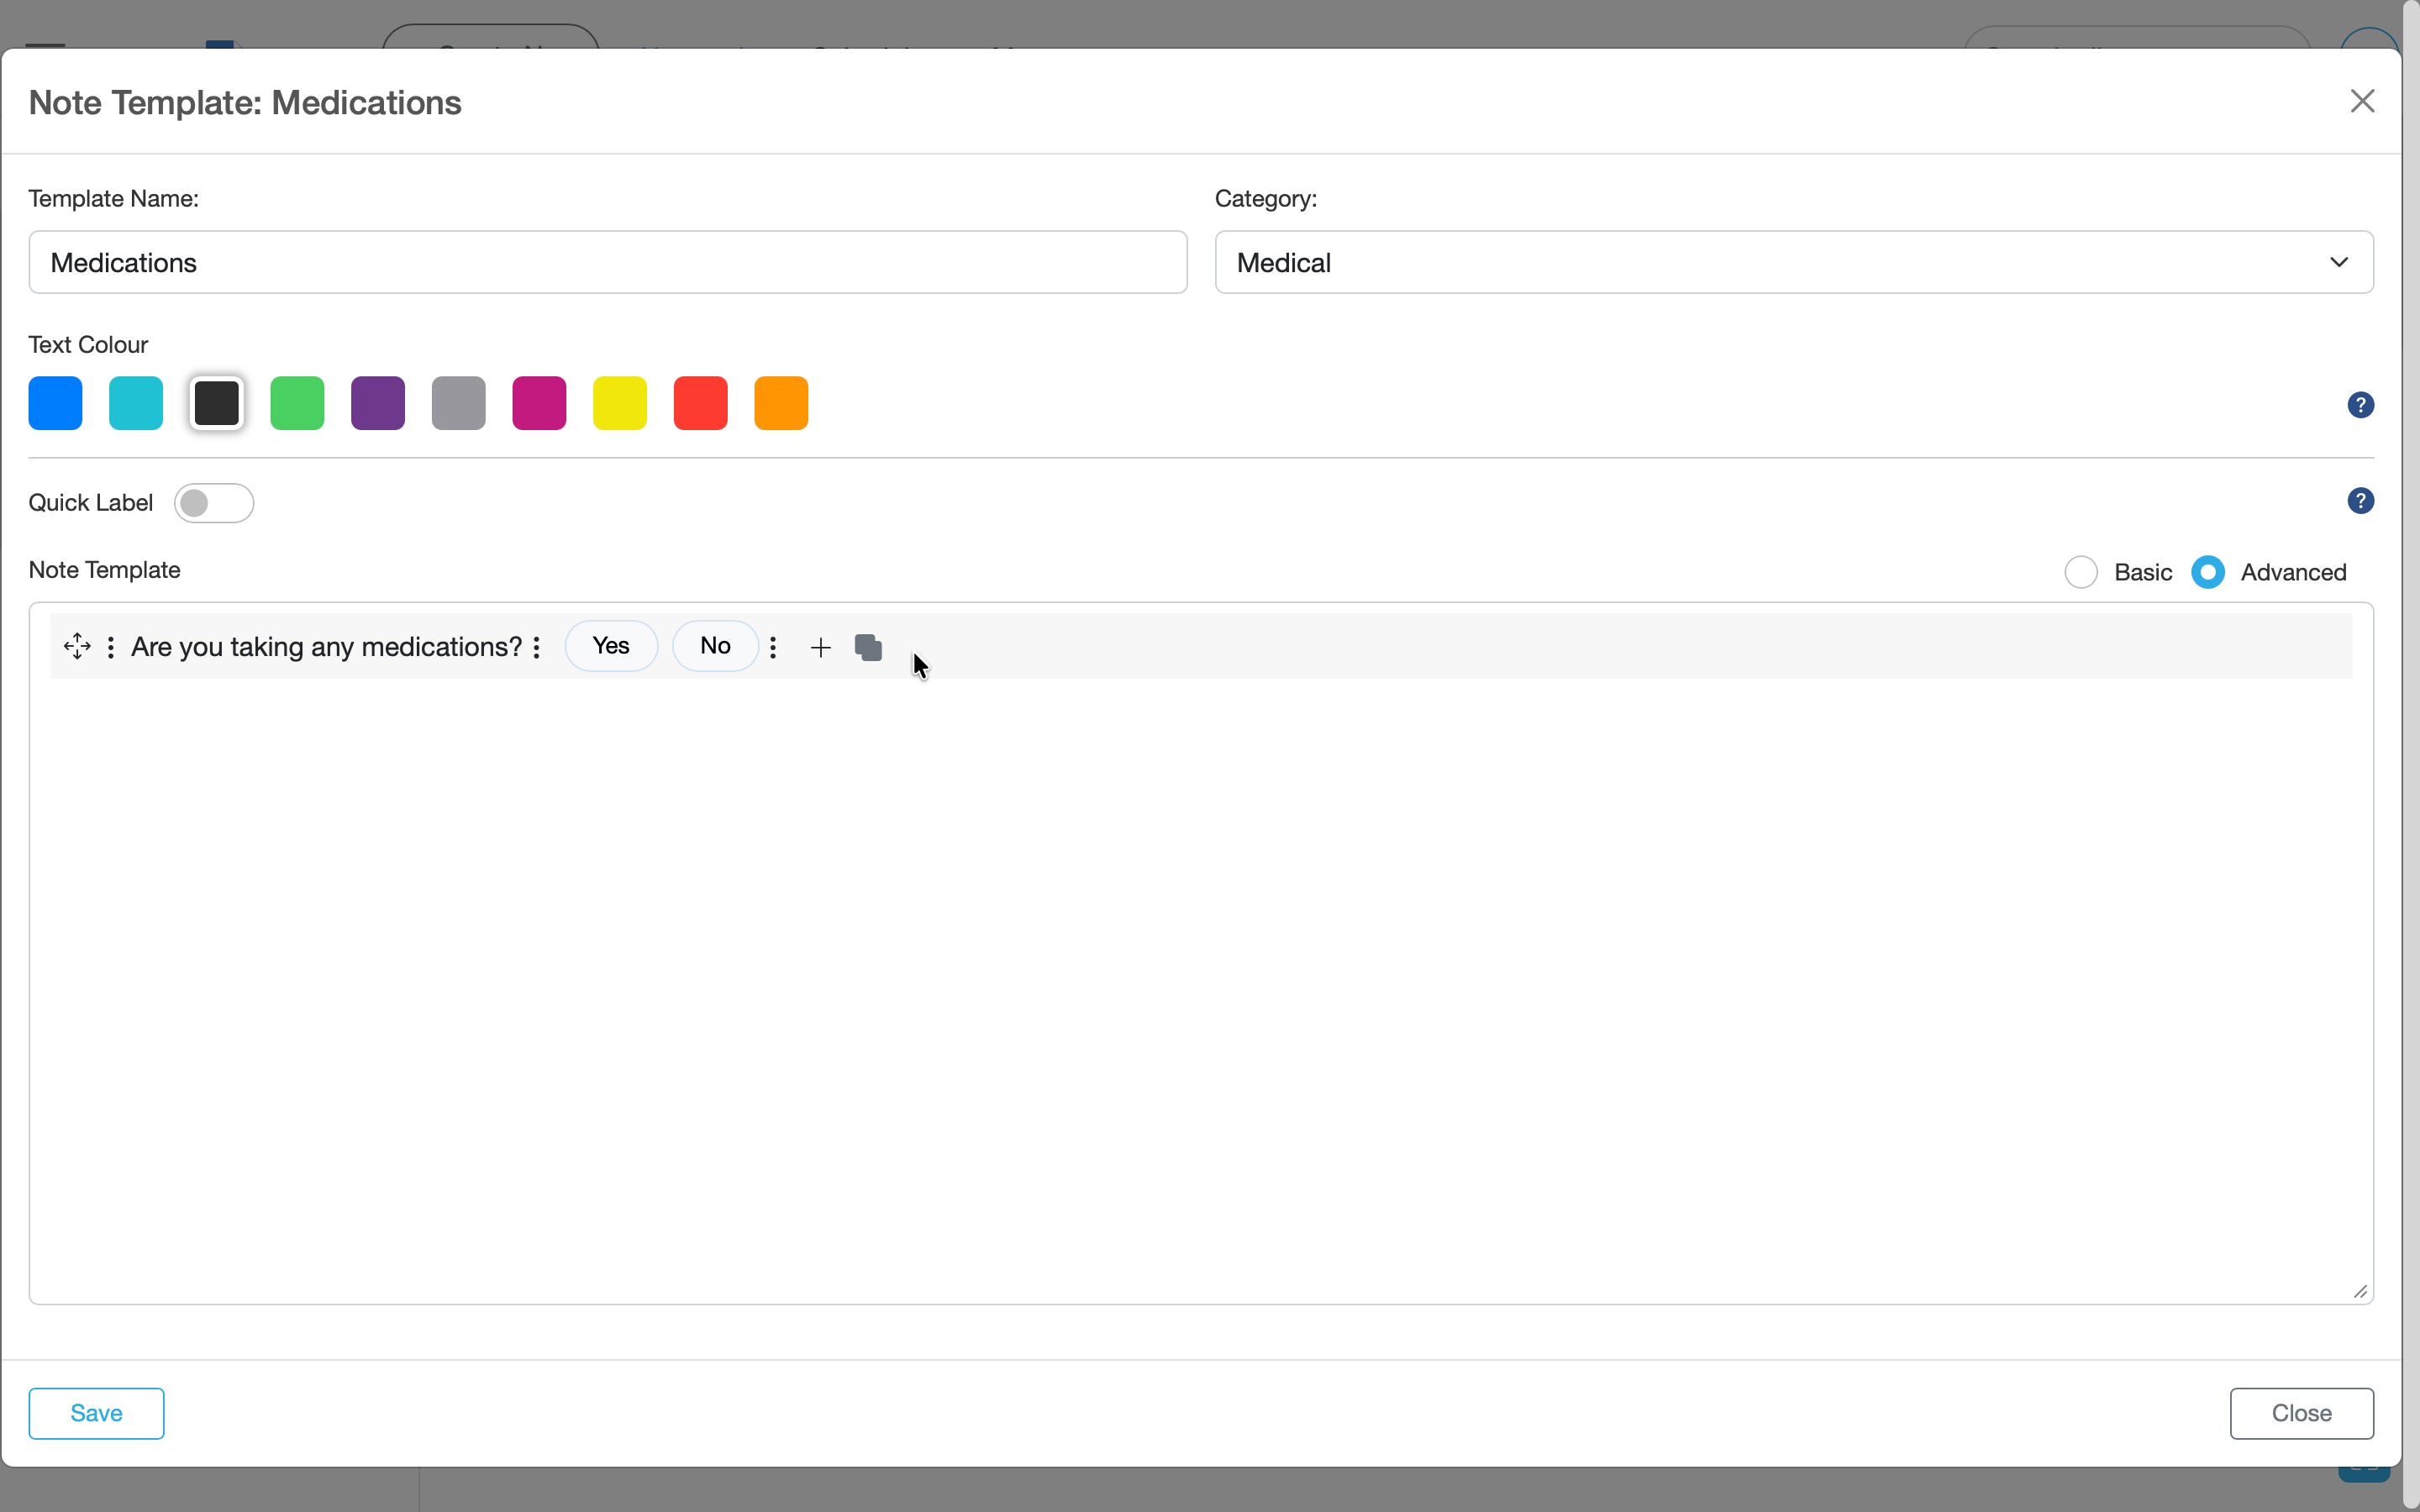Save the Medications template
Screen dimensions: 2420x1512
[x=95, y=1413]
